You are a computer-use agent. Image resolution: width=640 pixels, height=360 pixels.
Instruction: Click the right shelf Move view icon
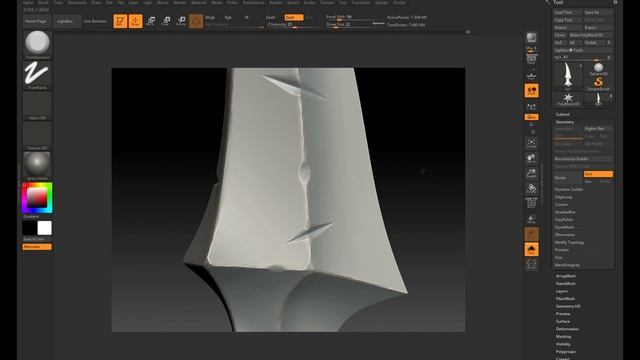coord(531,158)
